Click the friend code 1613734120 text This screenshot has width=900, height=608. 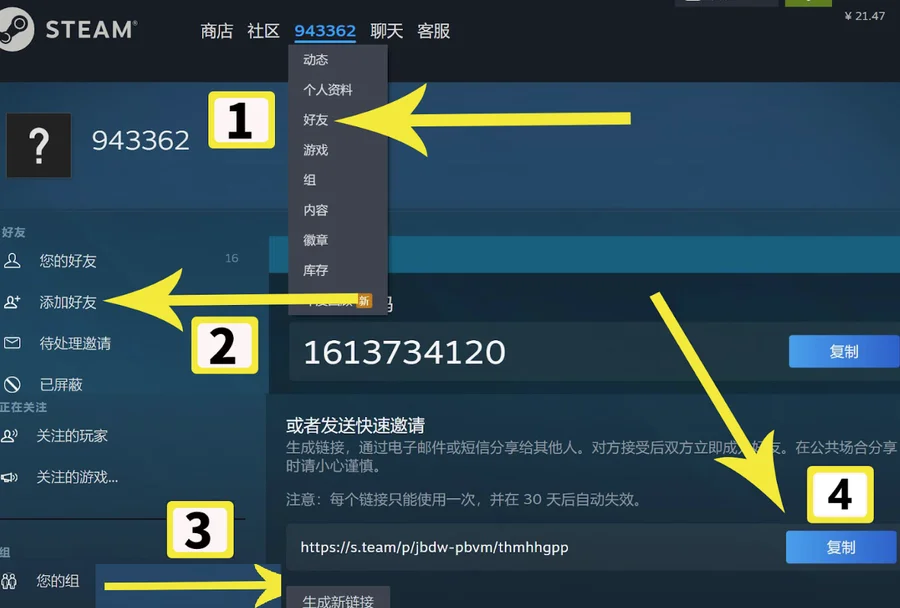click(404, 352)
